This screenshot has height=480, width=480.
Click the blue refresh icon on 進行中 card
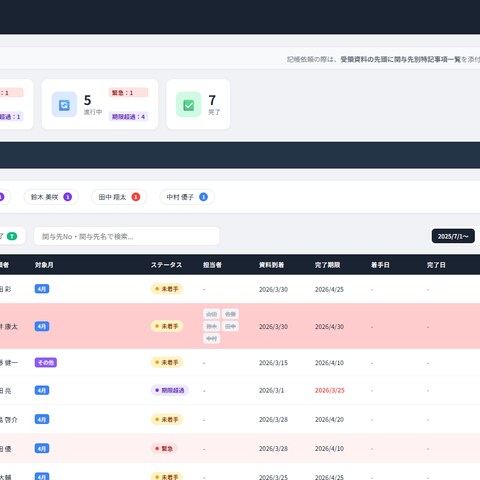pyautogui.click(x=64, y=105)
